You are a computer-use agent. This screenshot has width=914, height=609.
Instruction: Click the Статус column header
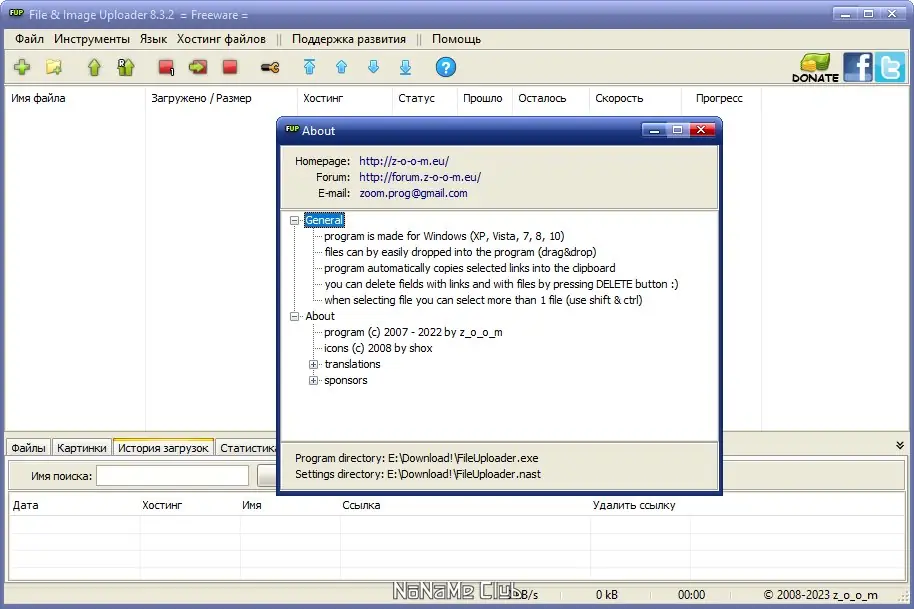425,98
